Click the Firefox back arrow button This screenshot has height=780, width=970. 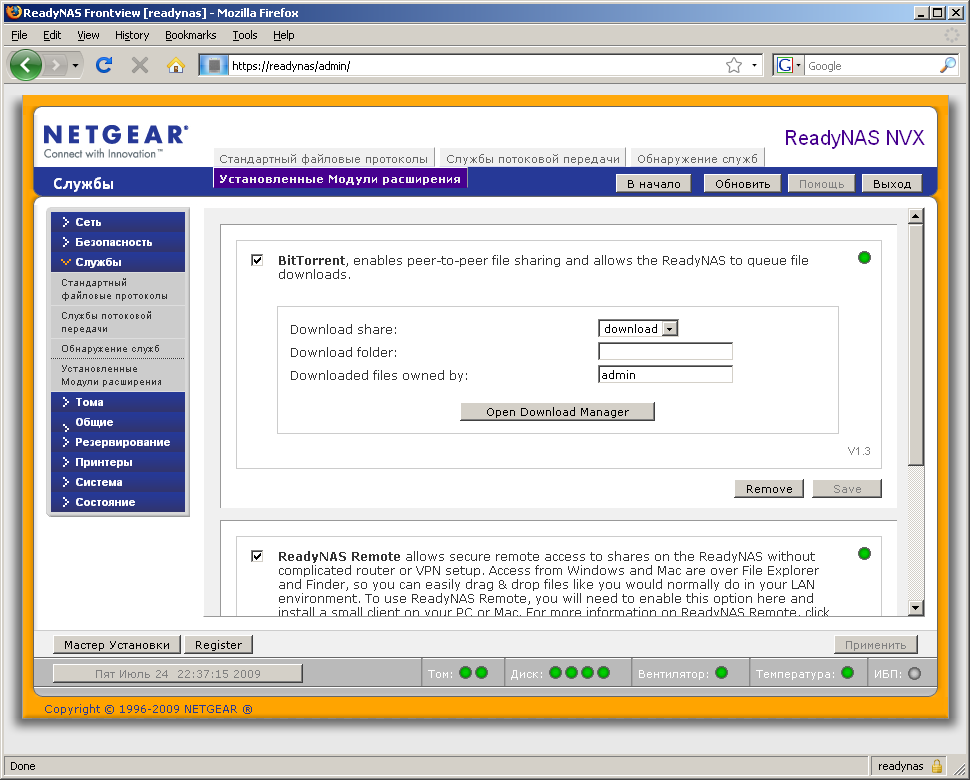pos(25,64)
